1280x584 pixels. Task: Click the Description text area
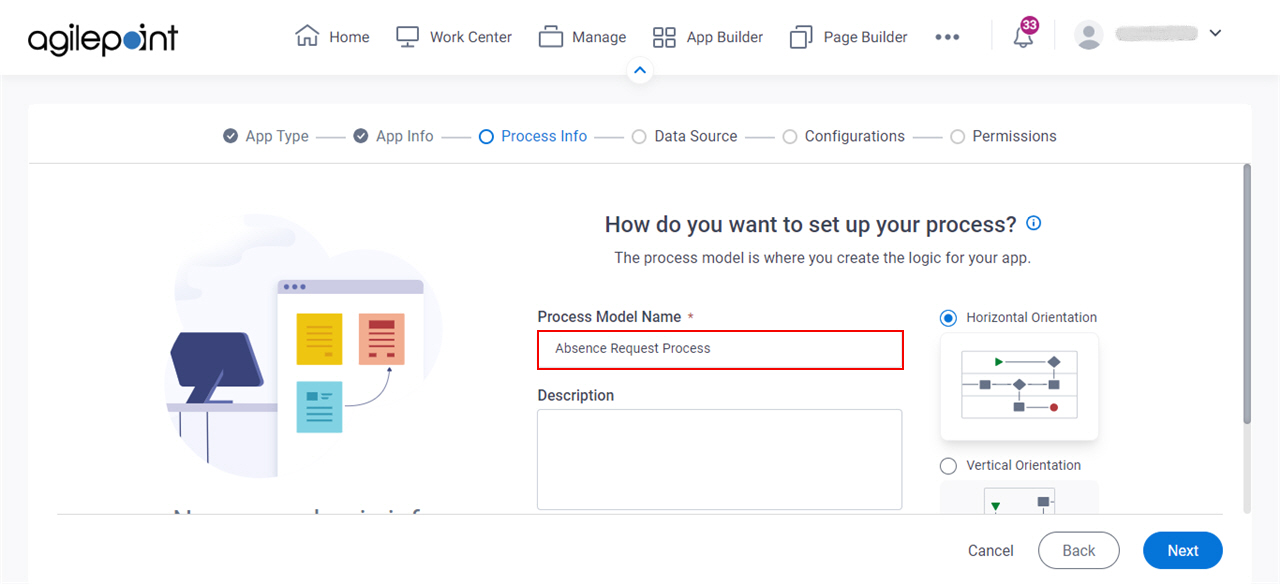[x=720, y=459]
